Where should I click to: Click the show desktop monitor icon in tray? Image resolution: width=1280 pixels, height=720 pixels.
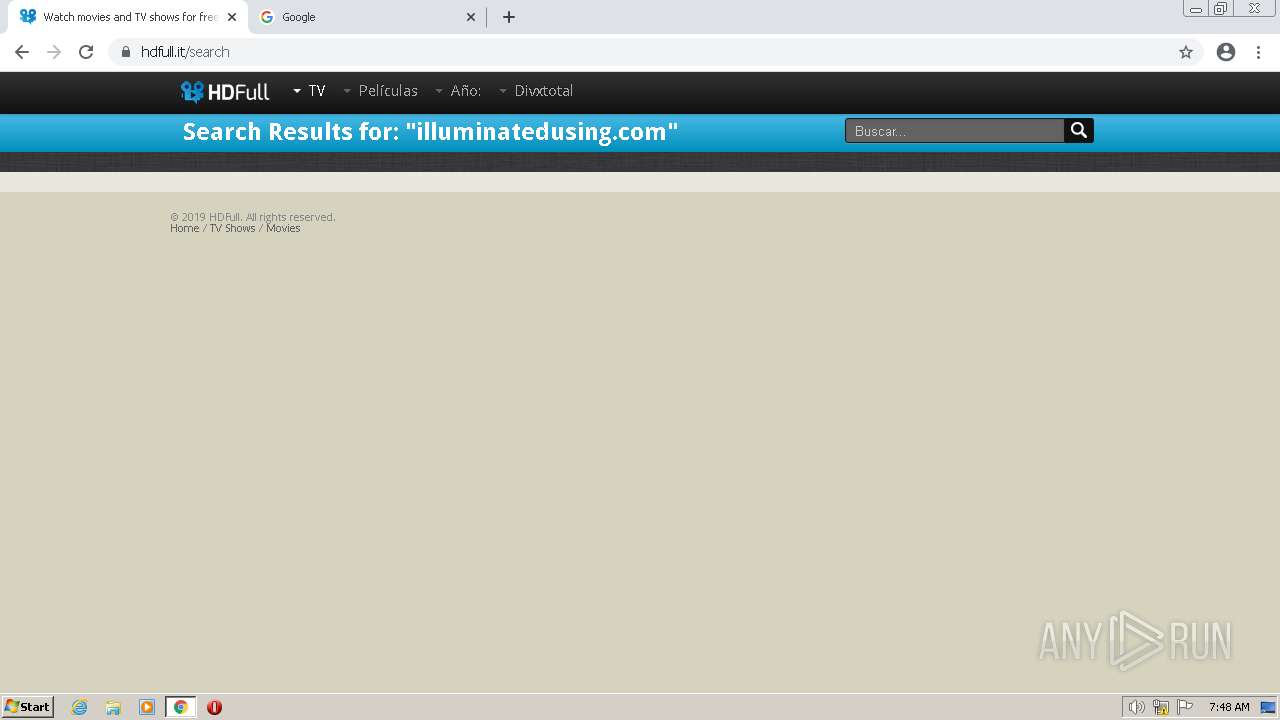(1268, 707)
